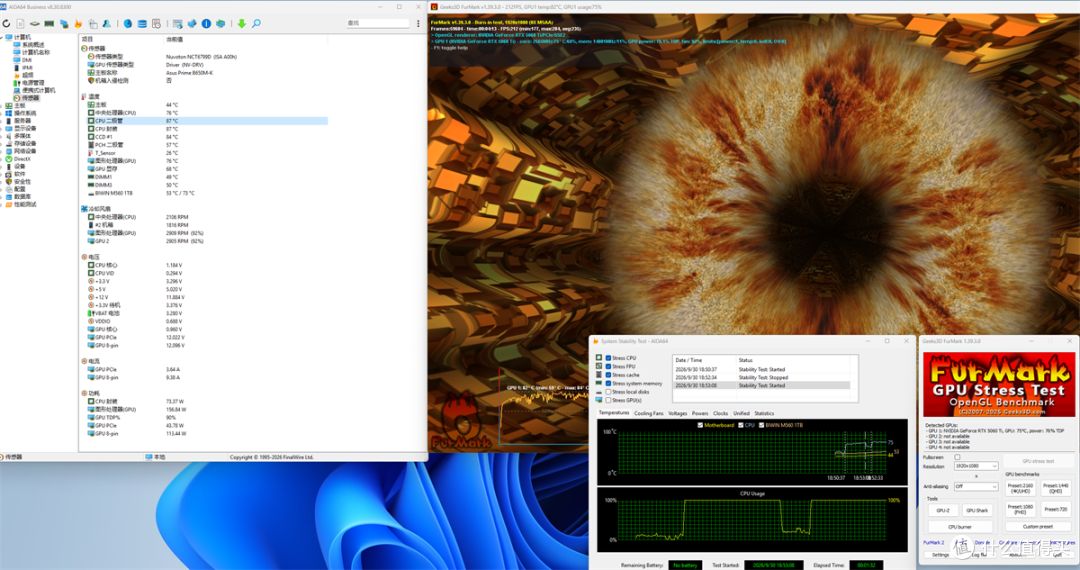Switch to the Clocks tab

point(720,413)
